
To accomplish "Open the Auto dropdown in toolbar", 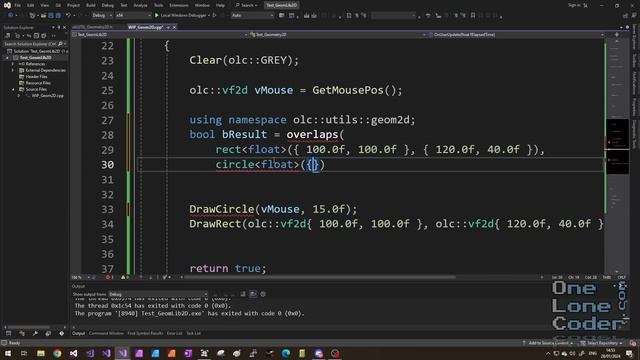I will [252, 16].
